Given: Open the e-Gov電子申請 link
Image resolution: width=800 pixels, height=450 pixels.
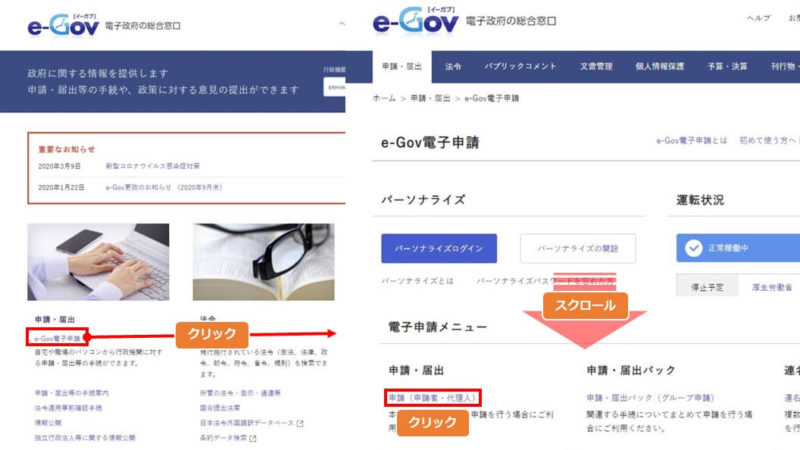Looking at the screenshot, I should 57,338.
